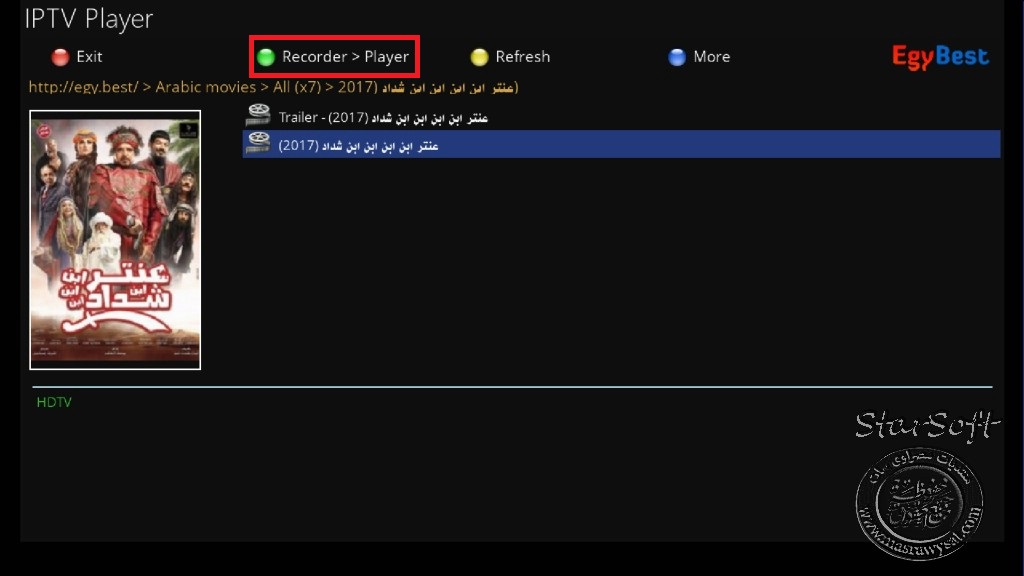Click the yellow Refresh circle icon
1024x576 pixels.
(479, 57)
